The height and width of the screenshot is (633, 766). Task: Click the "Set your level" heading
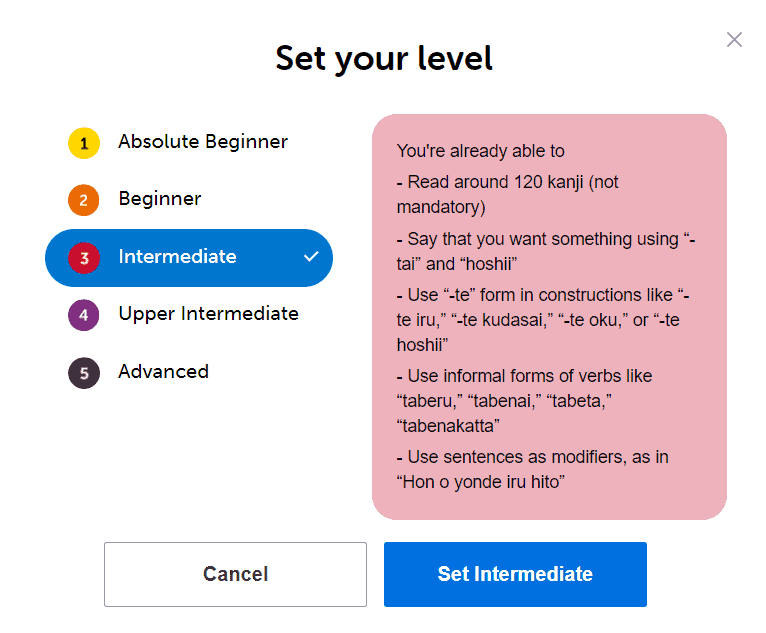coord(384,58)
